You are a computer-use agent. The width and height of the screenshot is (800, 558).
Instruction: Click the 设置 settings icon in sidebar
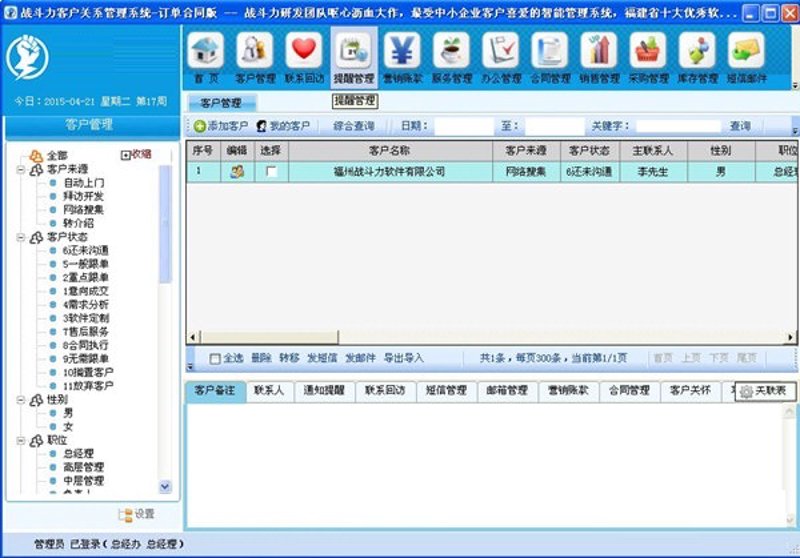(125, 515)
